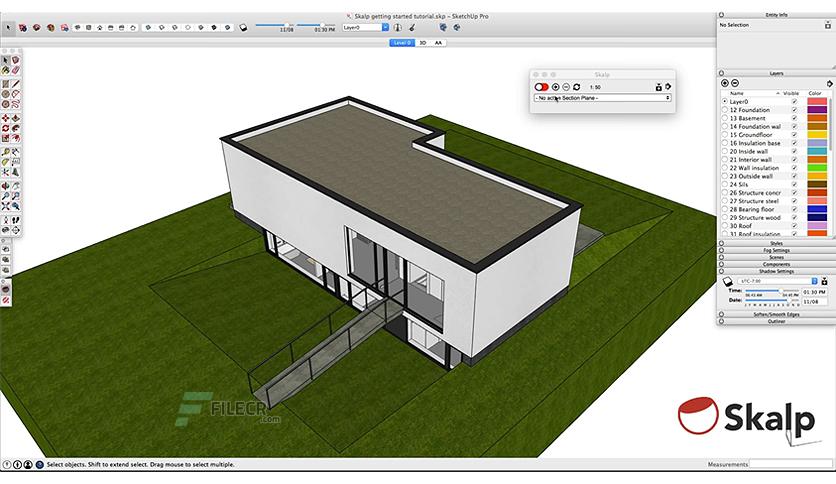Set 28 Bearing floor as active layer radio
The width and height of the screenshot is (836, 484).
[725, 209]
